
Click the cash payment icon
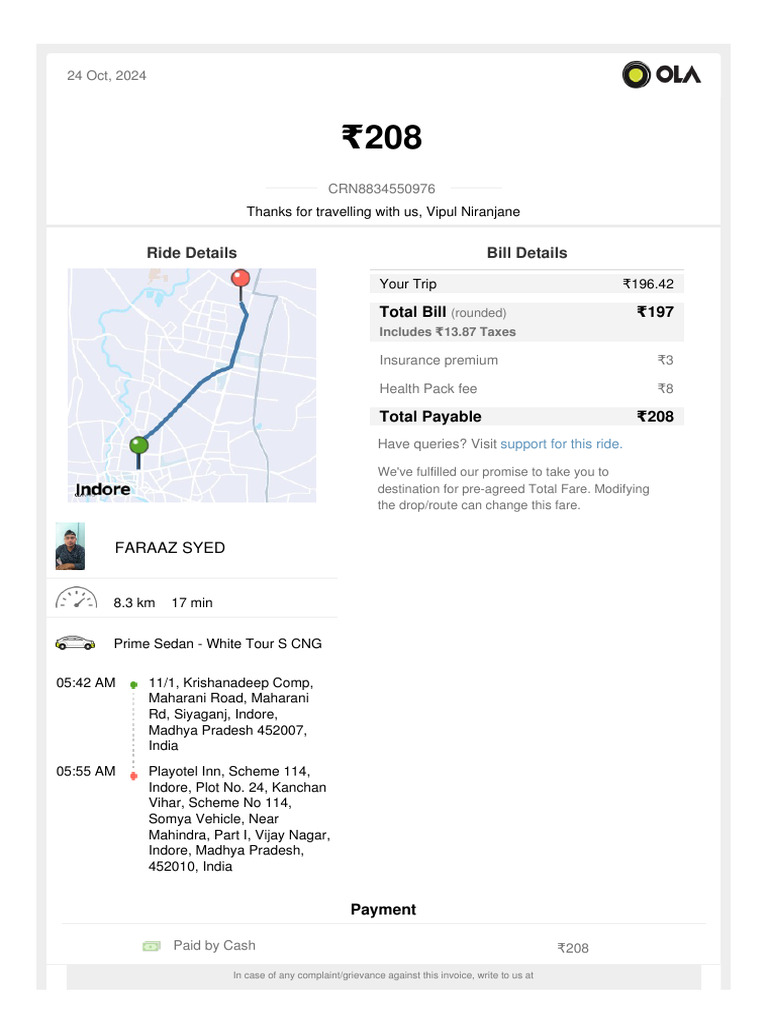[x=151, y=945]
